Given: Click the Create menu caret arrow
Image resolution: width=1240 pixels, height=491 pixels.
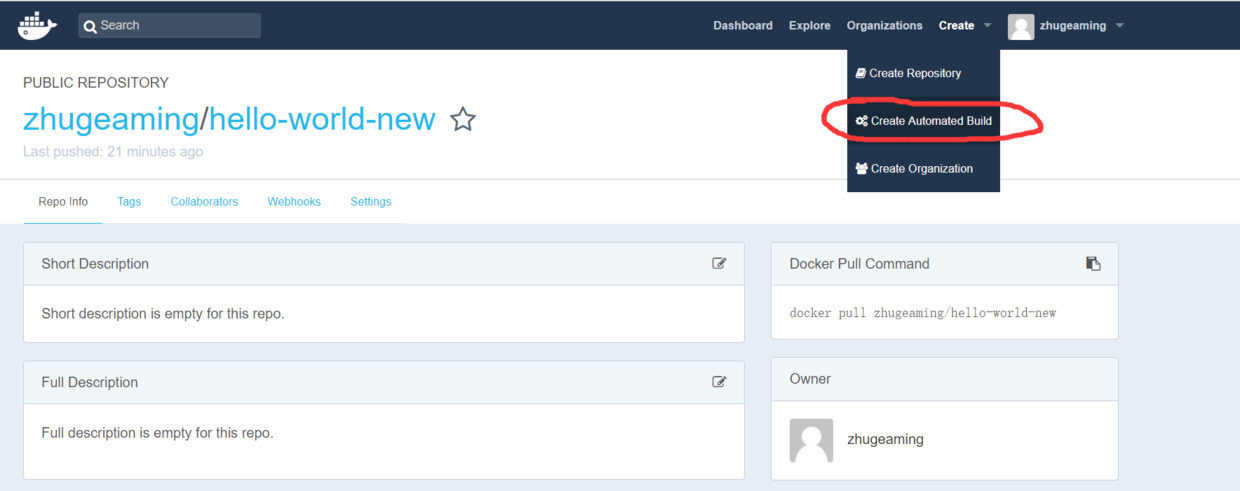Looking at the screenshot, I should (987, 26).
